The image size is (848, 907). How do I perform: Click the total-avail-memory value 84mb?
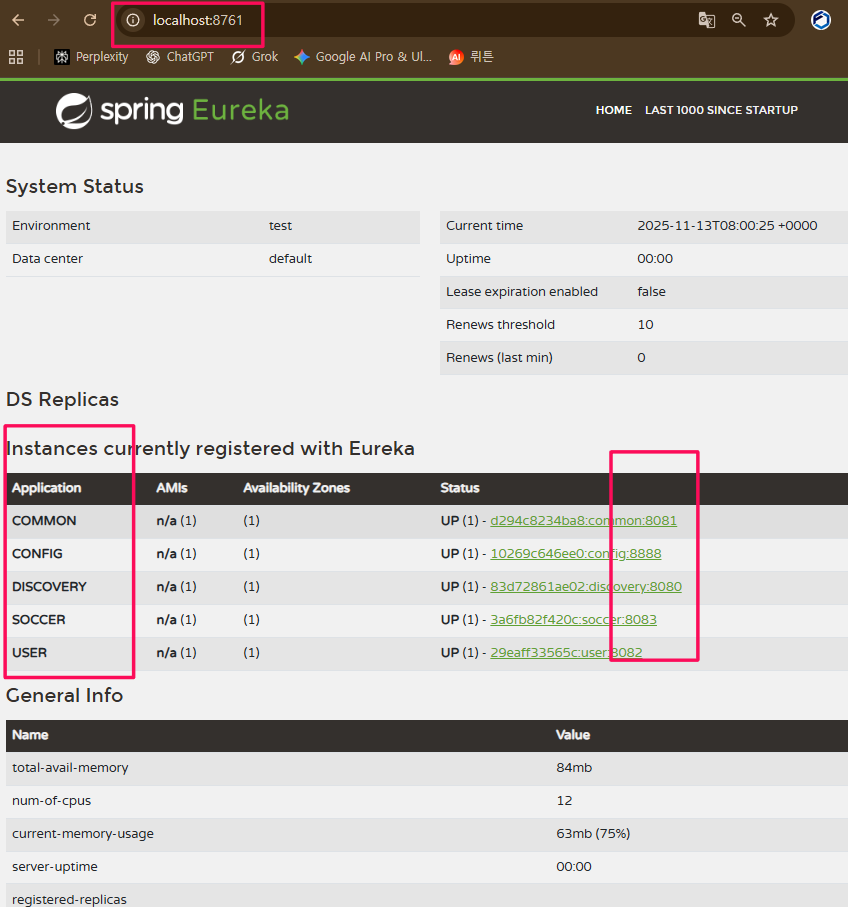coord(574,768)
